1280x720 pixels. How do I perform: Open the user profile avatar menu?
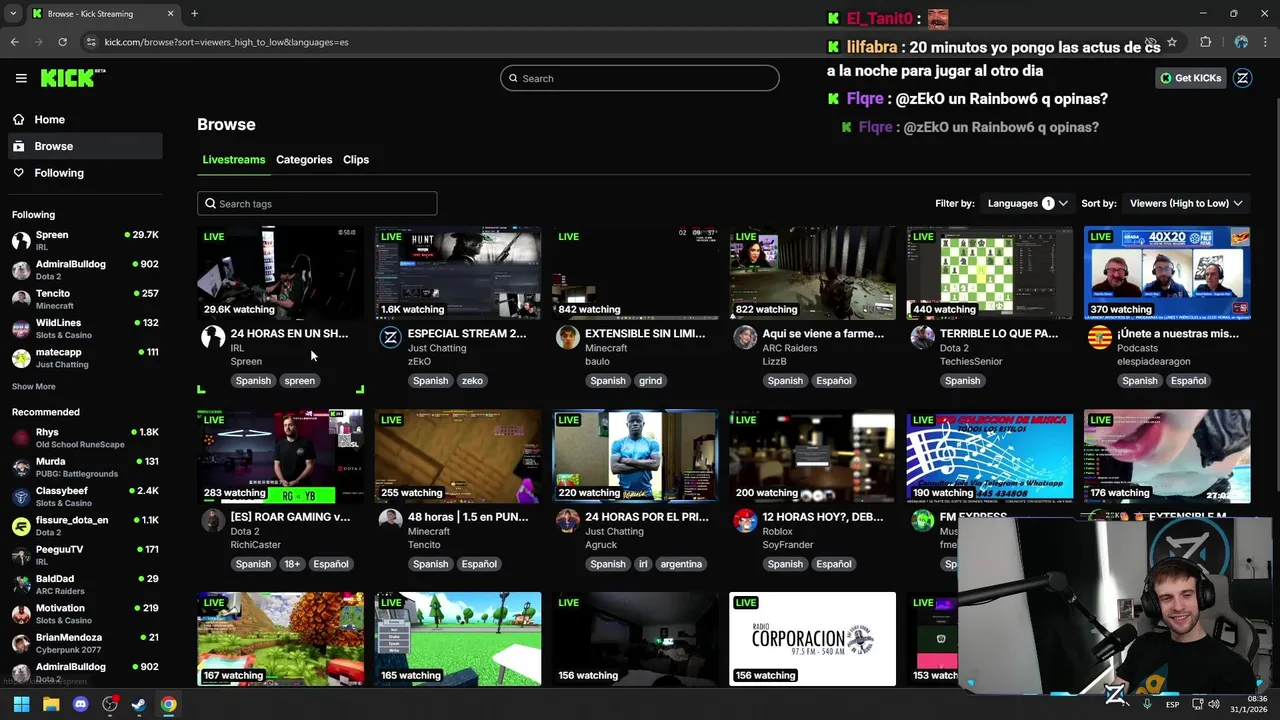tap(1243, 78)
